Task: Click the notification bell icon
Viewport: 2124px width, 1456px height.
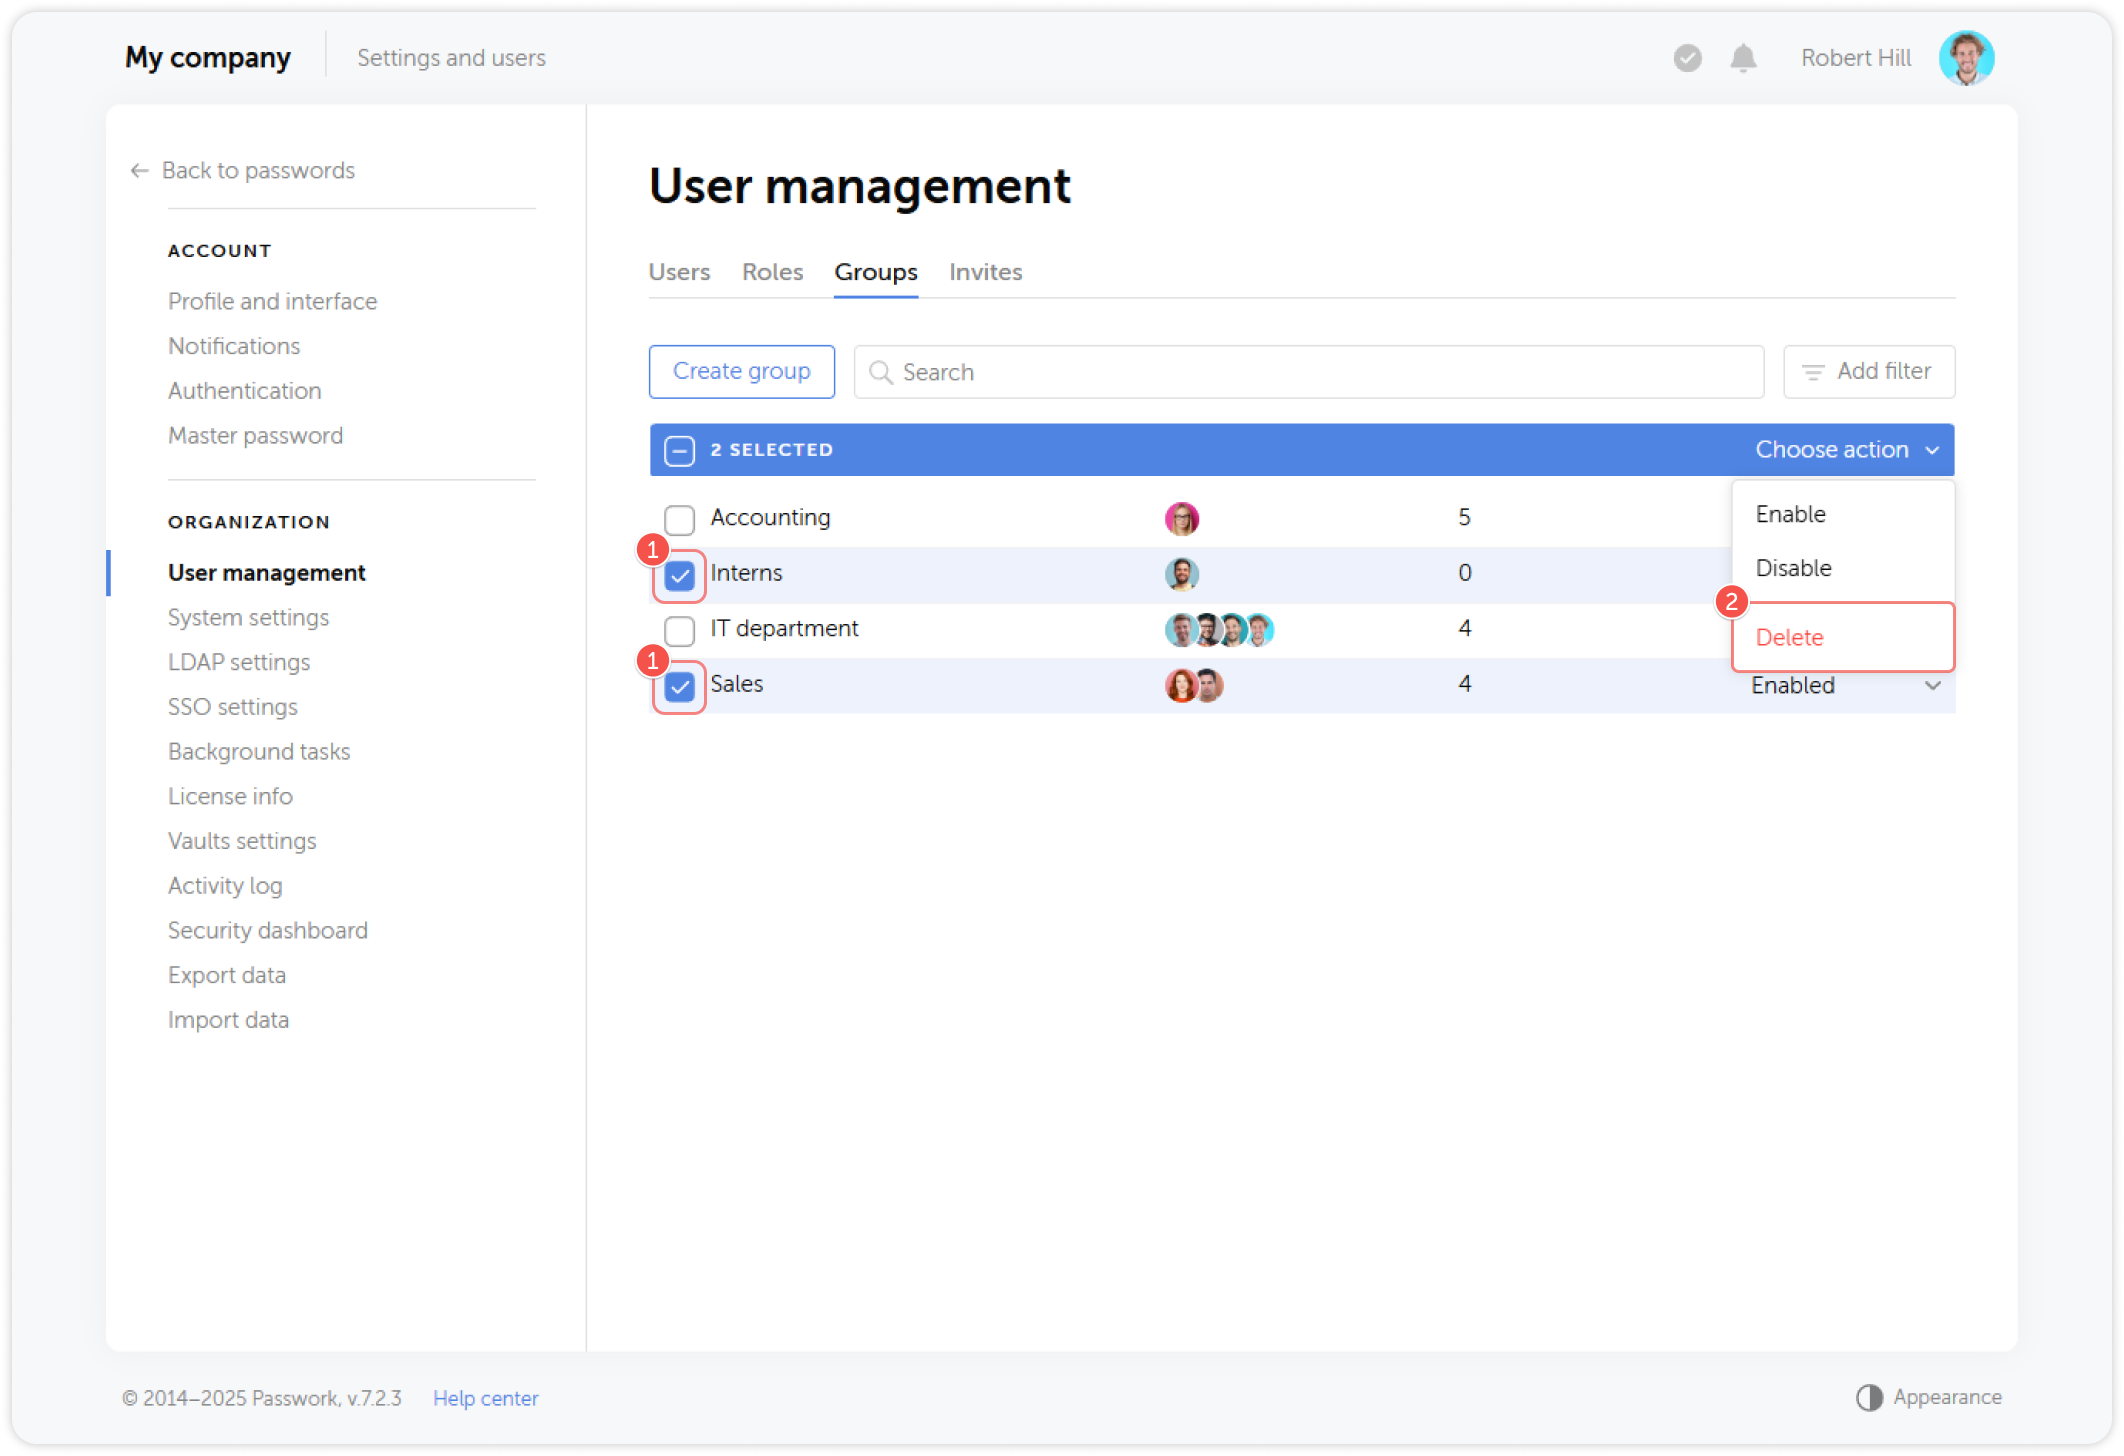Action: (x=1742, y=58)
